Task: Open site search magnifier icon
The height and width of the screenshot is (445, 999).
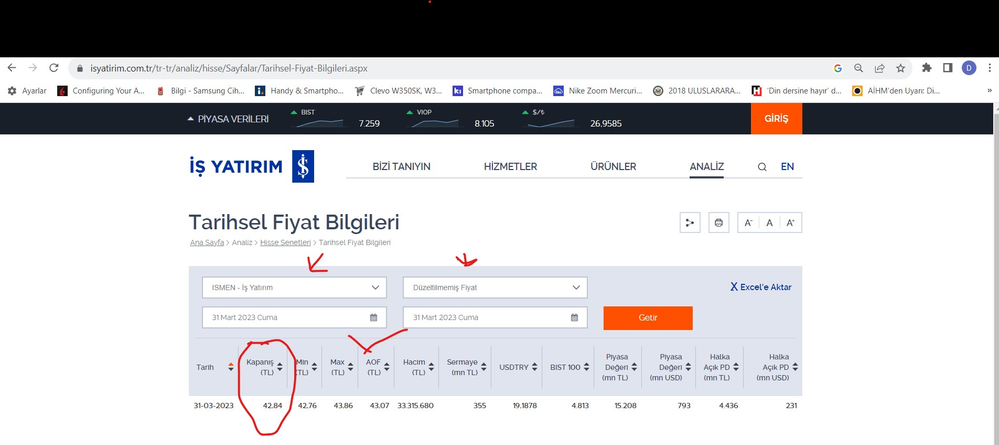Action: coord(762,167)
